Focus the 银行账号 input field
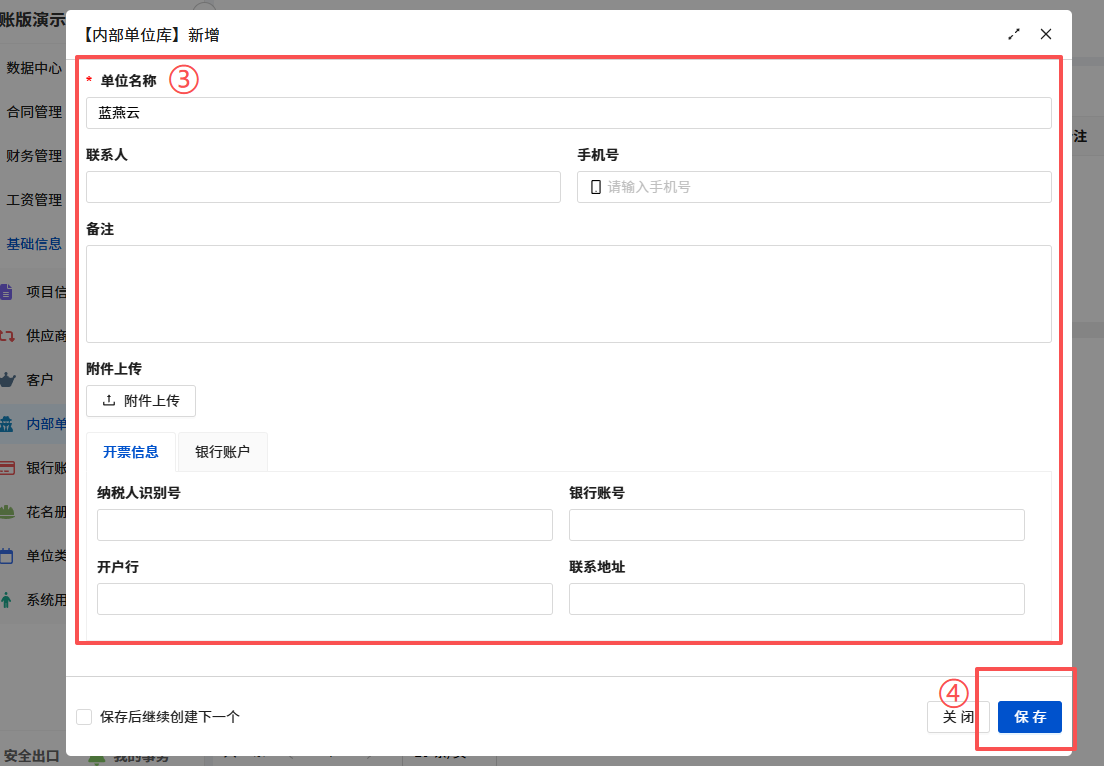 tap(796, 525)
